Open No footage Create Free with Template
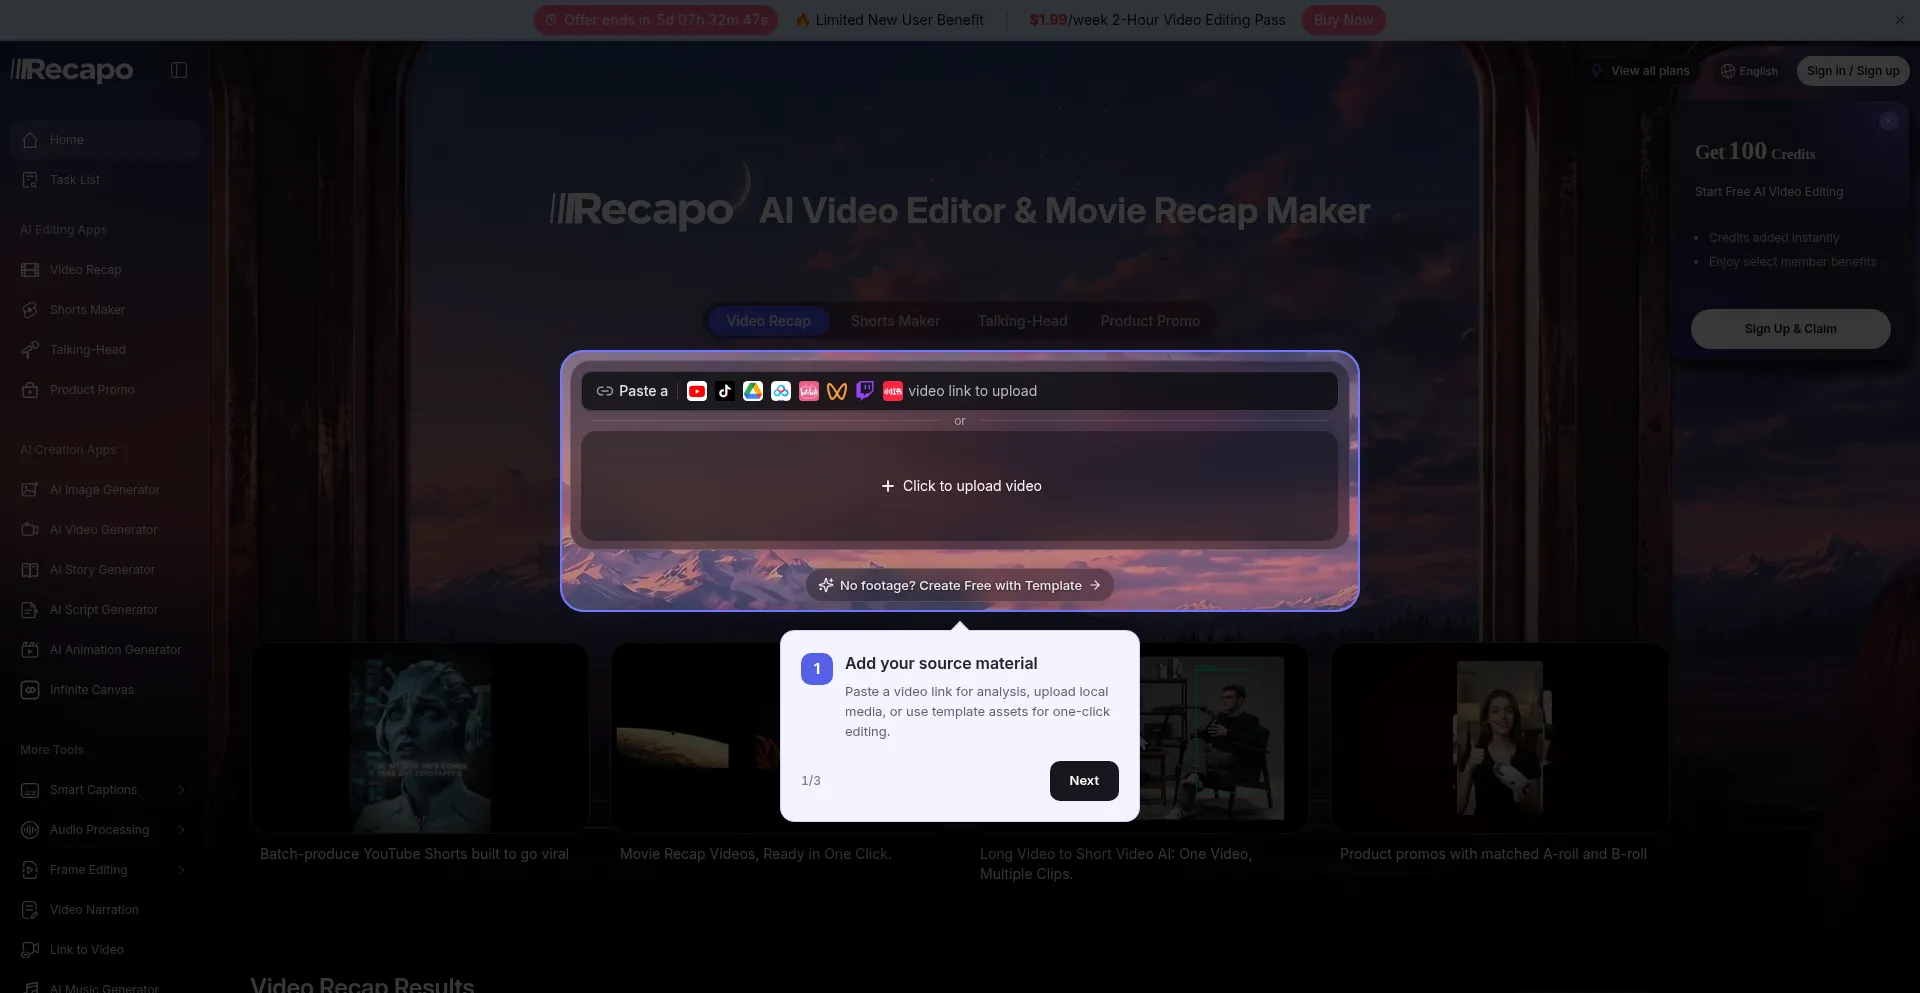The height and width of the screenshot is (993, 1920). (960, 585)
